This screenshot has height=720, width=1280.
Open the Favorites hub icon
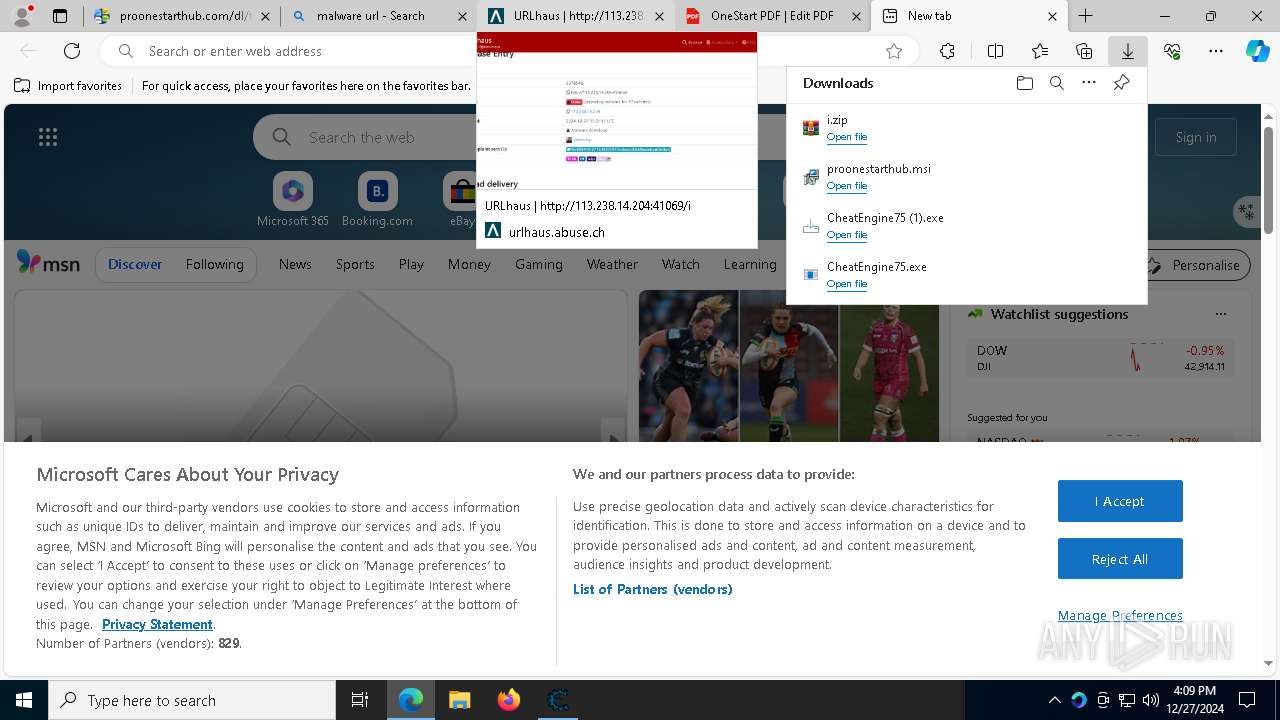1040,51
